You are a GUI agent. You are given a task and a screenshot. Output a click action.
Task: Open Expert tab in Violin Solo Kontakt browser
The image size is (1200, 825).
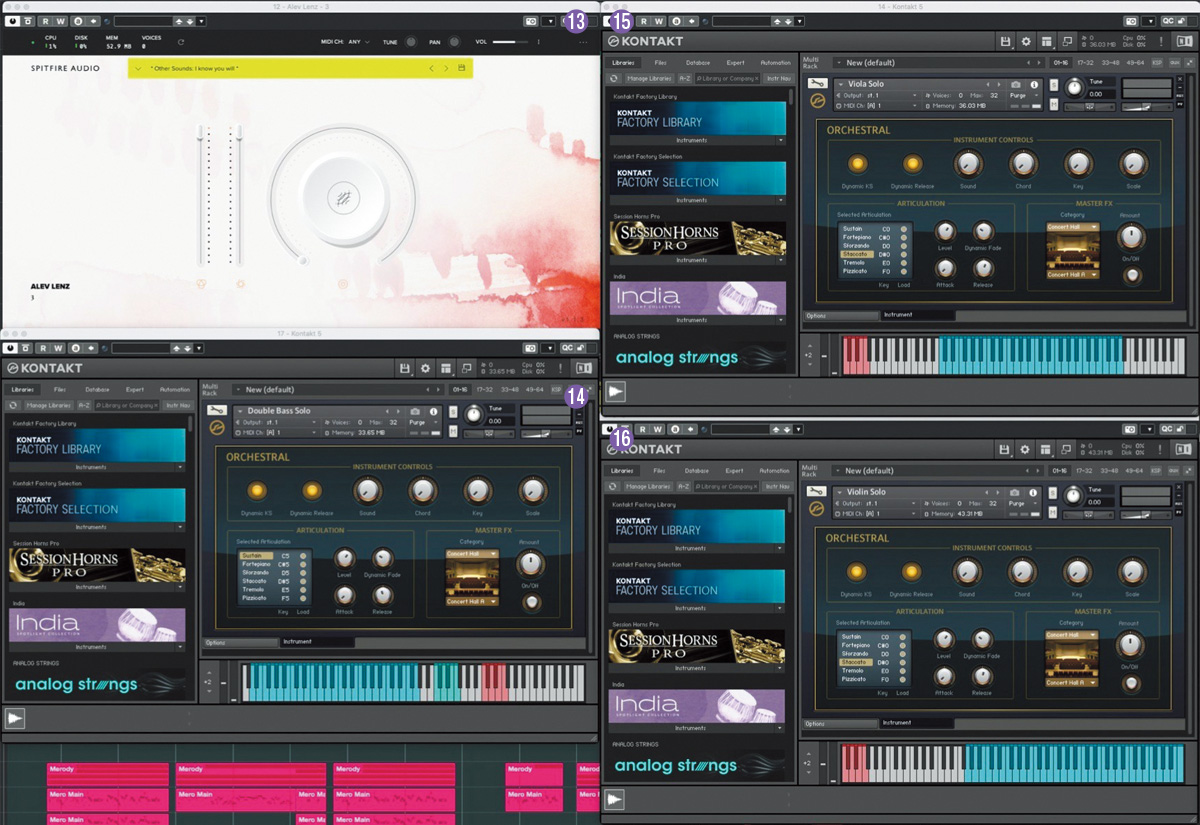735,470
